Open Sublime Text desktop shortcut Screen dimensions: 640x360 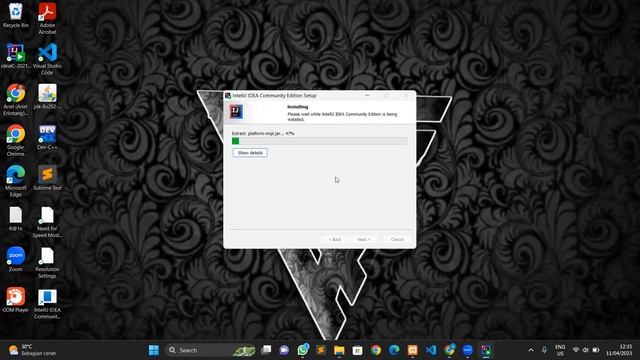coord(47,178)
